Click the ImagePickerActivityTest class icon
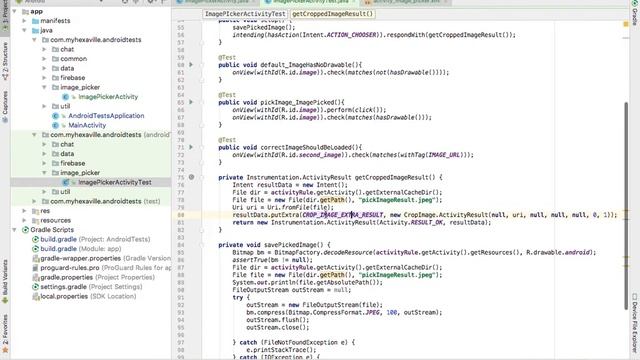Image resolution: width=640 pixels, height=360 pixels. [x=65, y=182]
